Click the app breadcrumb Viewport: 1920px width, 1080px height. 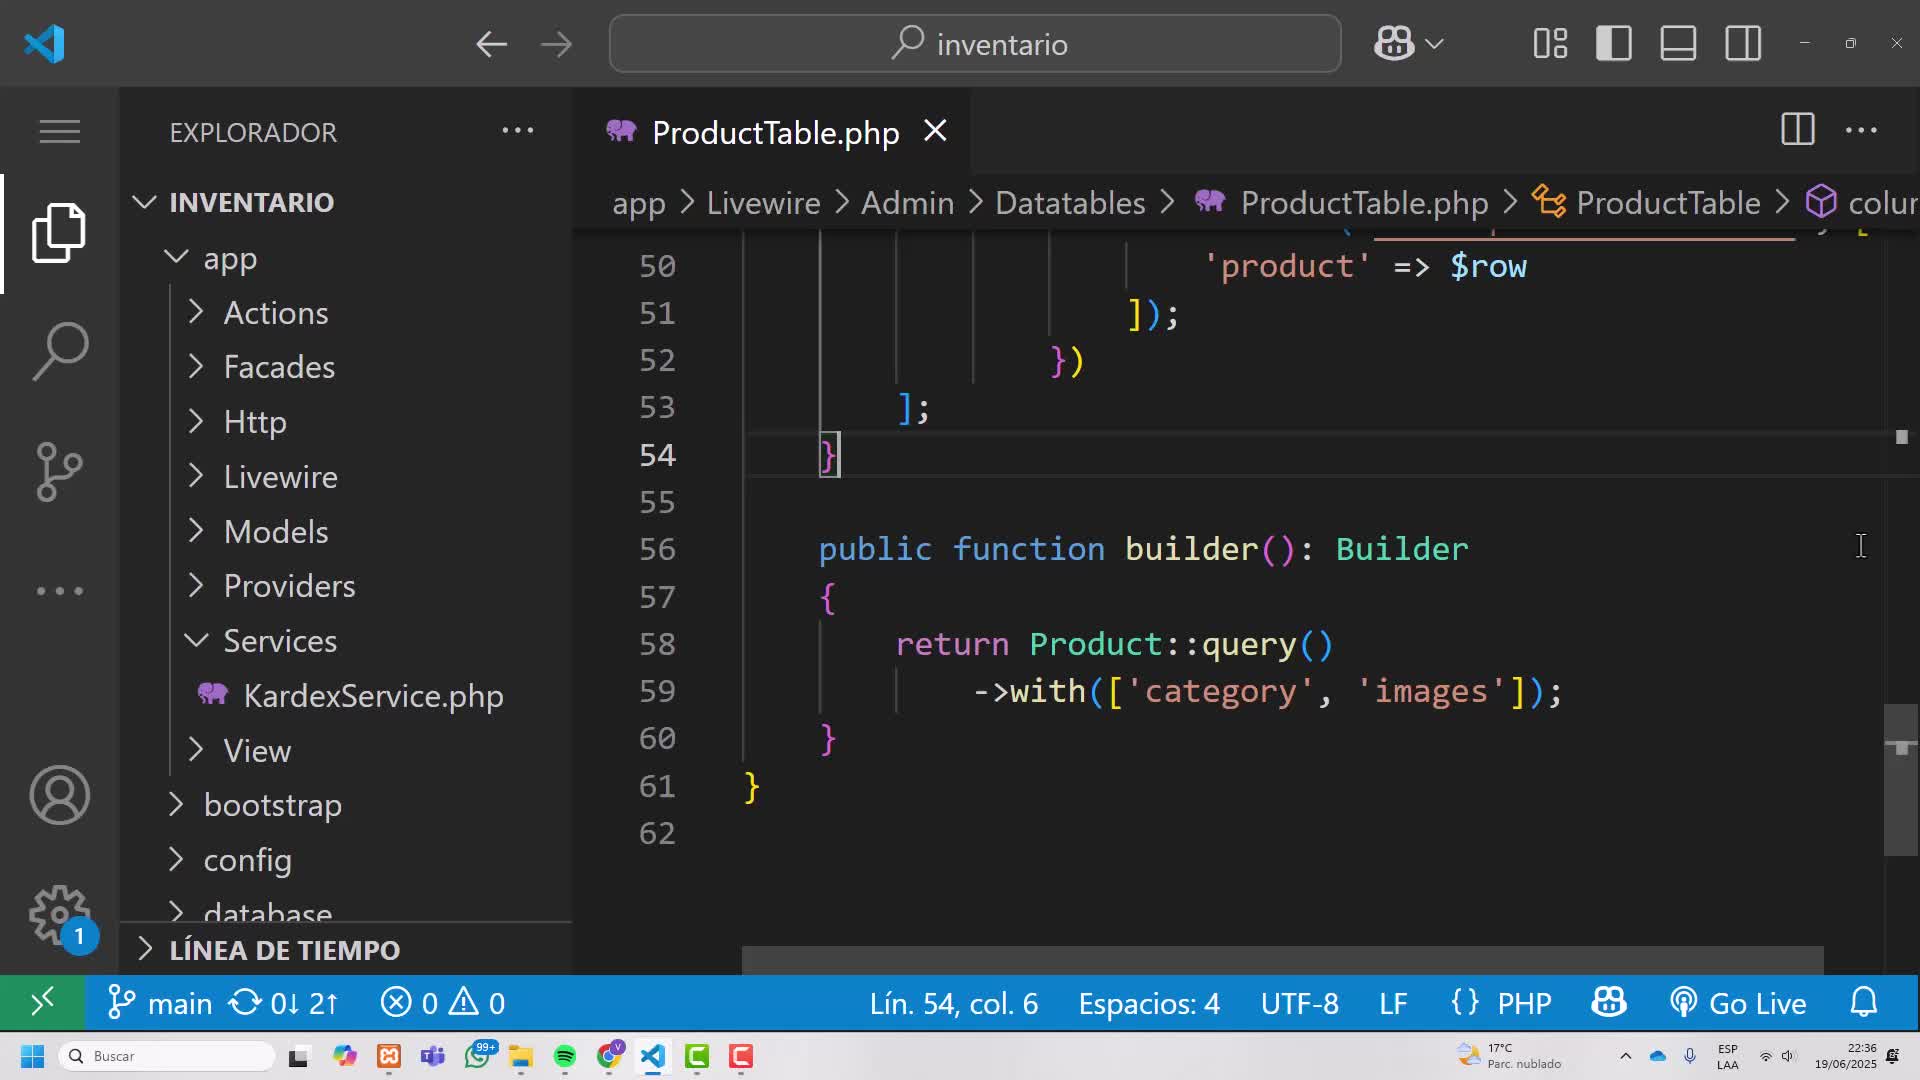point(638,203)
